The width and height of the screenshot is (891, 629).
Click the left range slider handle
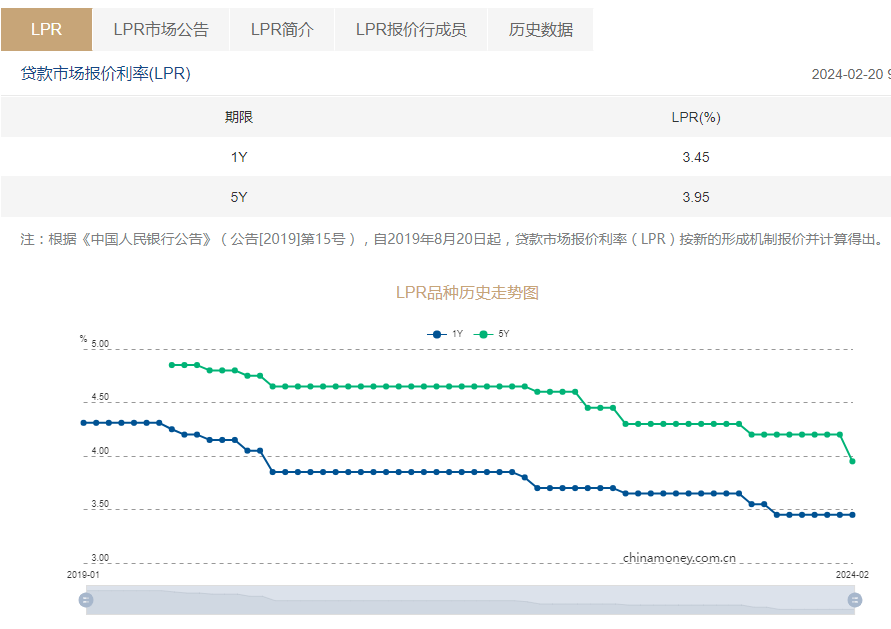pos(86,599)
